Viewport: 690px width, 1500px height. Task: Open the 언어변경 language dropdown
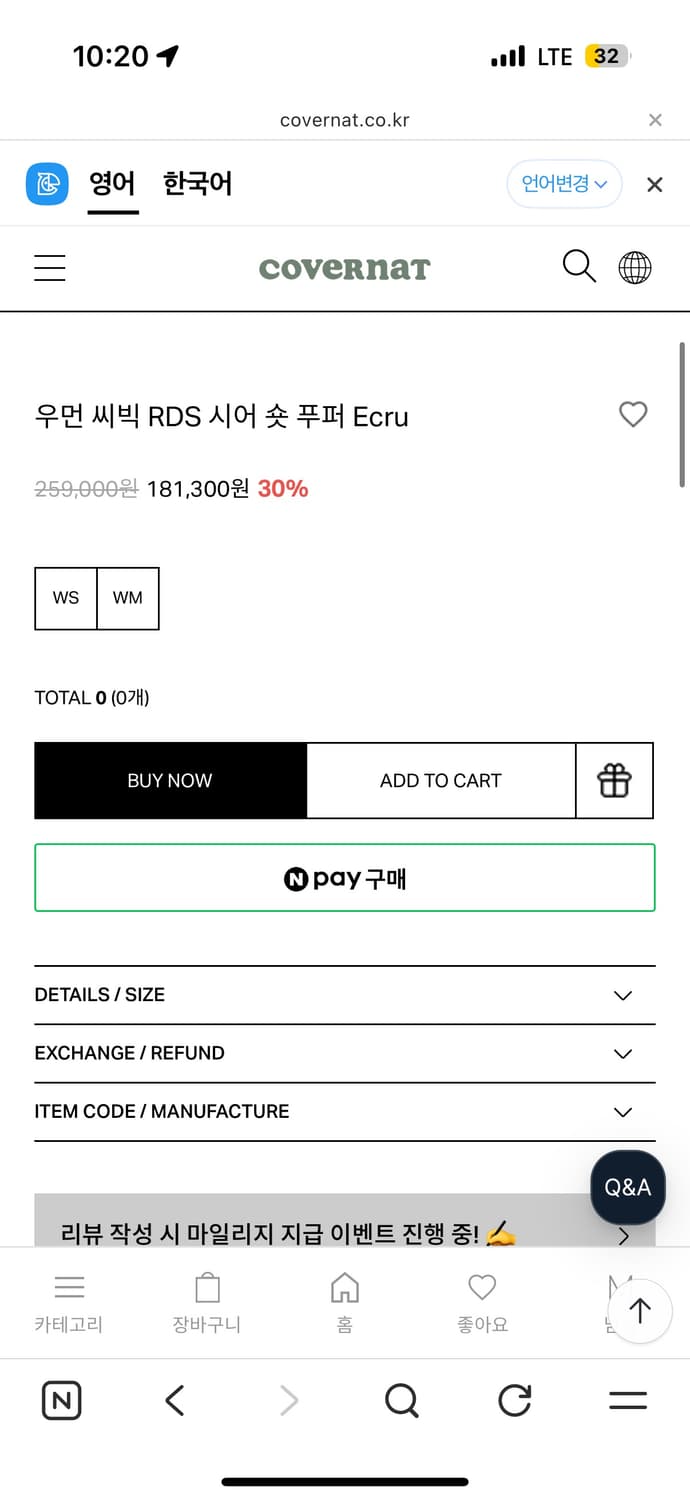coord(564,184)
